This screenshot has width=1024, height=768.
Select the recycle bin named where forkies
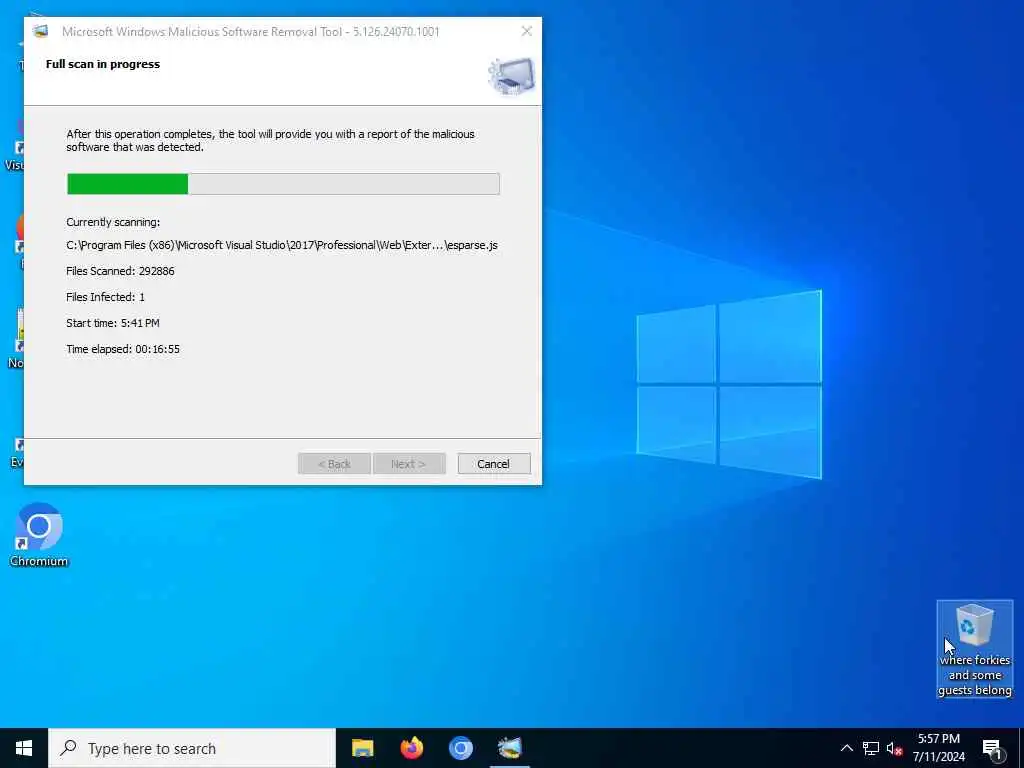point(974,649)
